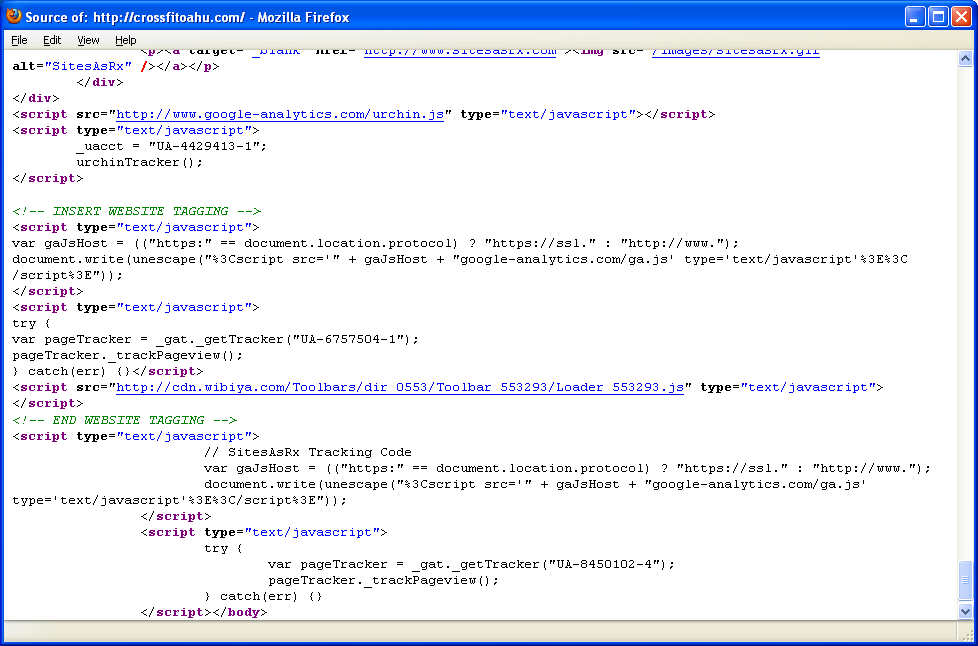Click the scrollbar down arrow
978x646 pixels.
coord(965,611)
